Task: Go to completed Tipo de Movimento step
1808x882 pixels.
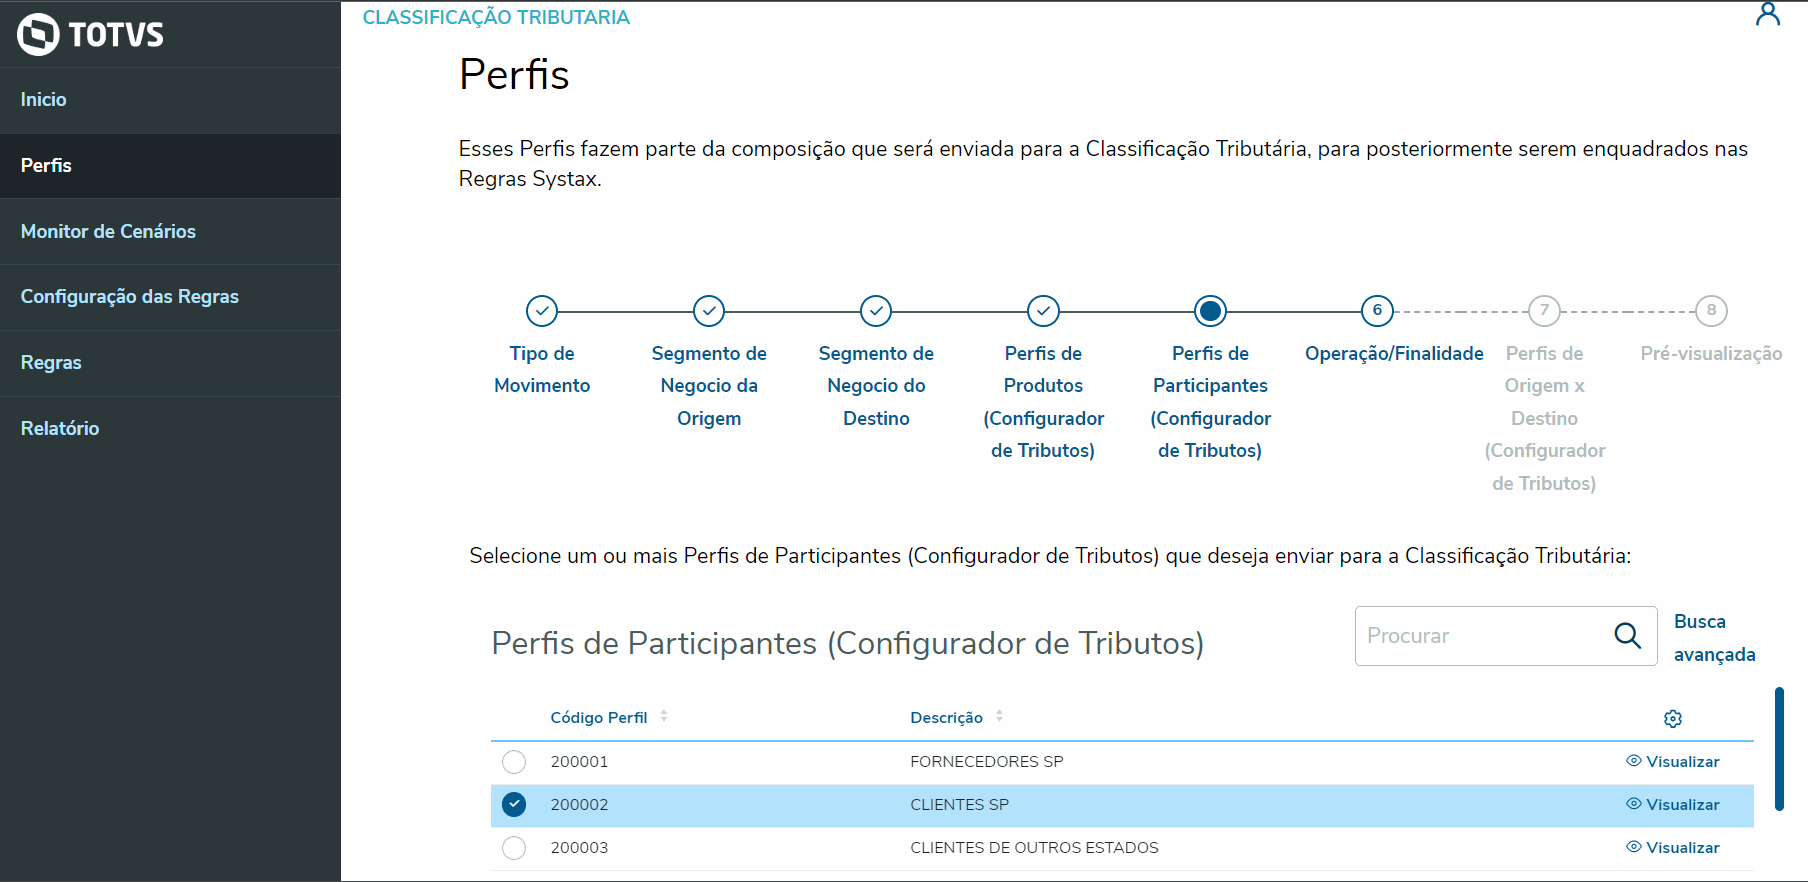Action: [x=542, y=311]
